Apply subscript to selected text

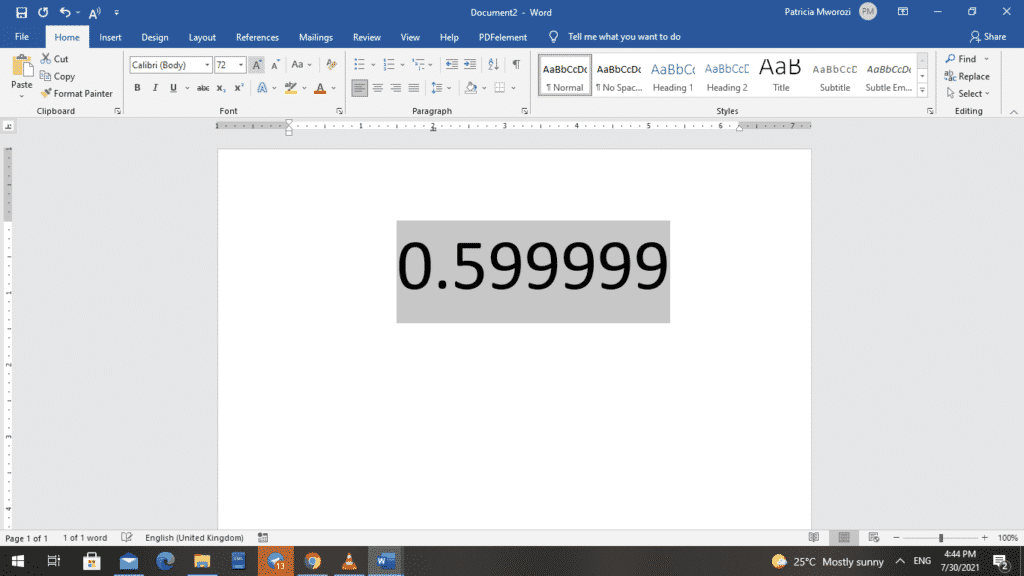[x=221, y=88]
